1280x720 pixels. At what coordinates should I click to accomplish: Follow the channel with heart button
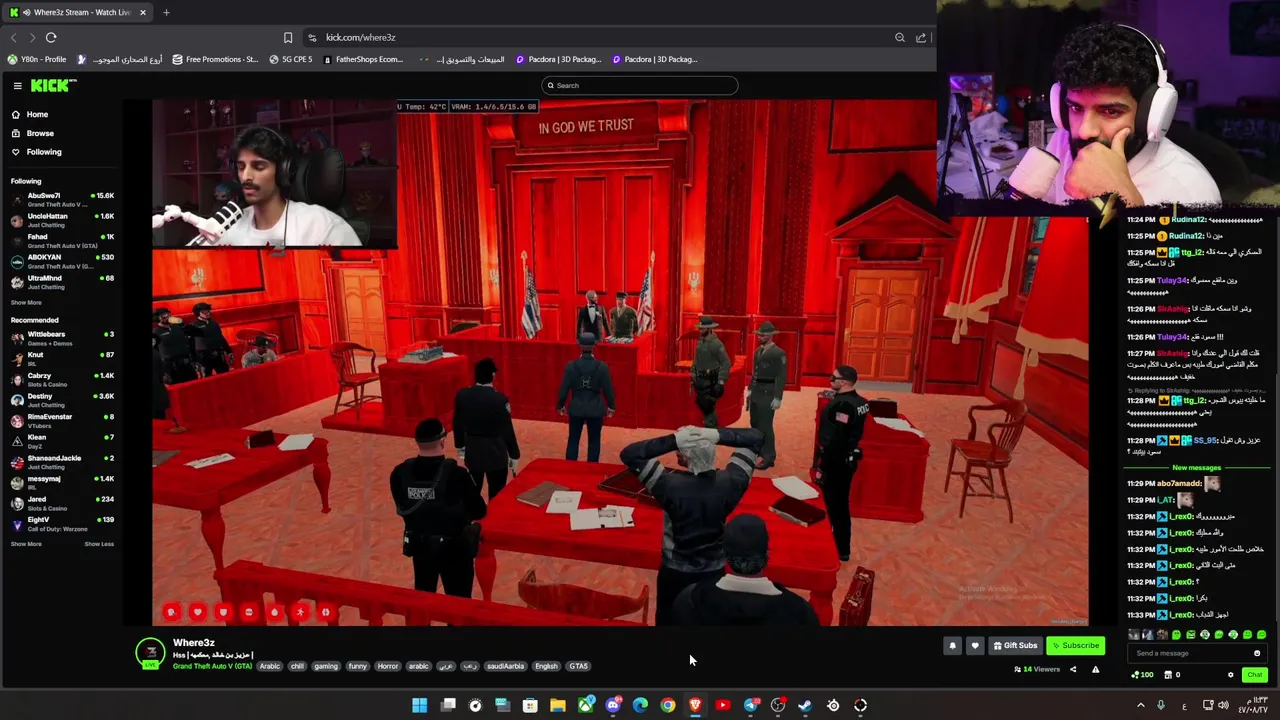tap(975, 646)
